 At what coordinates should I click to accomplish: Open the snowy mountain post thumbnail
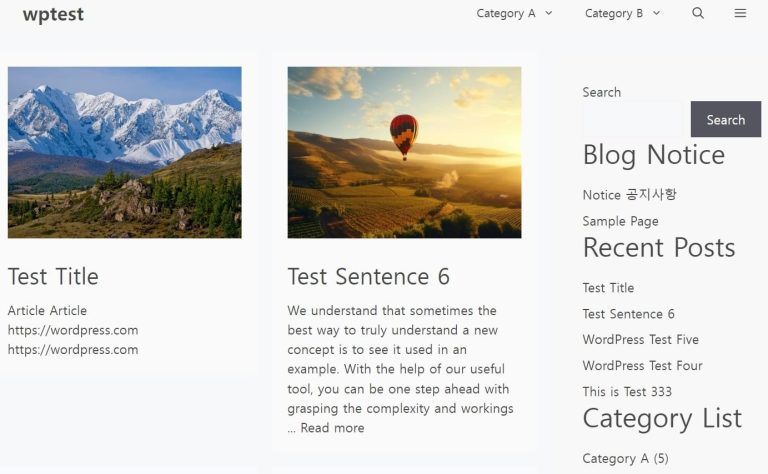pos(124,152)
